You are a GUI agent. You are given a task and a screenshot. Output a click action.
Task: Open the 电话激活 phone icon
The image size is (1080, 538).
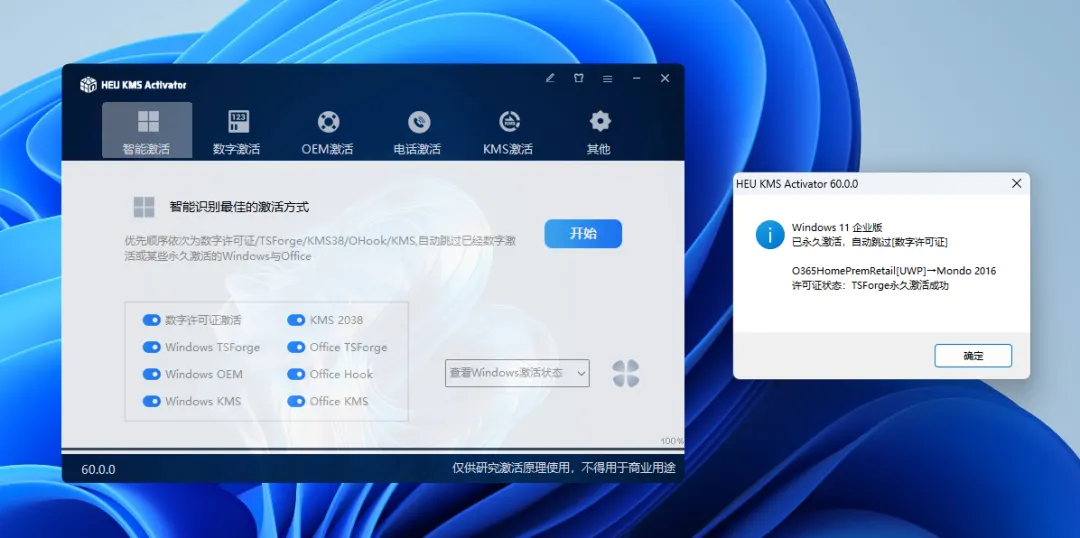click(x=418, y=122)
